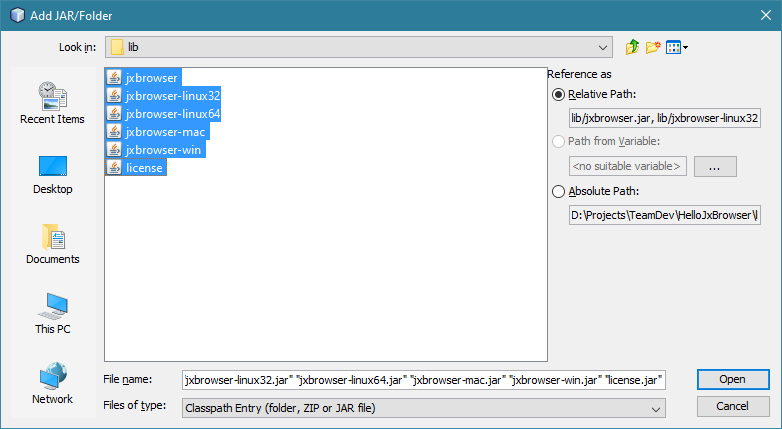Click the Add JAR/Folder title icon
This screenshot has width=782, height=429.
(17, 15)
